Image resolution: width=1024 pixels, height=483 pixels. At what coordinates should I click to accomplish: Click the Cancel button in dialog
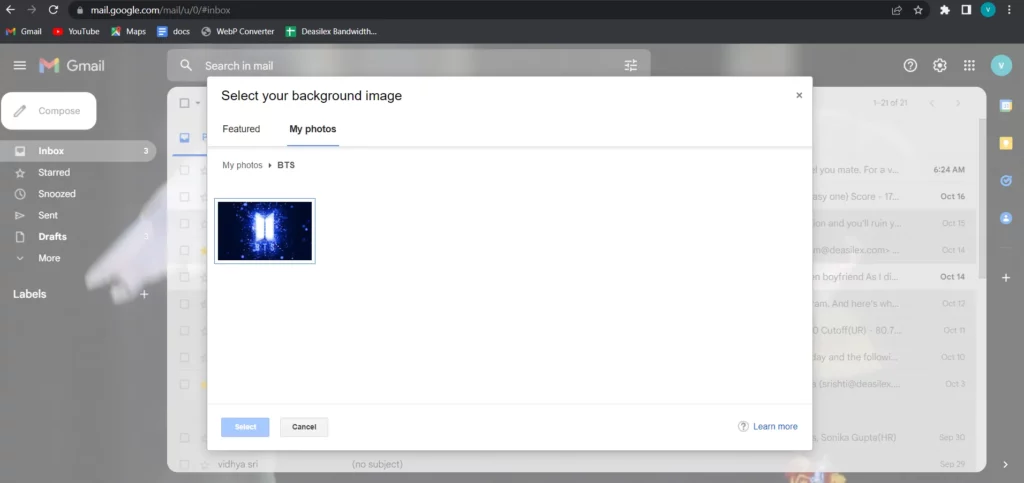click(304, 427)
